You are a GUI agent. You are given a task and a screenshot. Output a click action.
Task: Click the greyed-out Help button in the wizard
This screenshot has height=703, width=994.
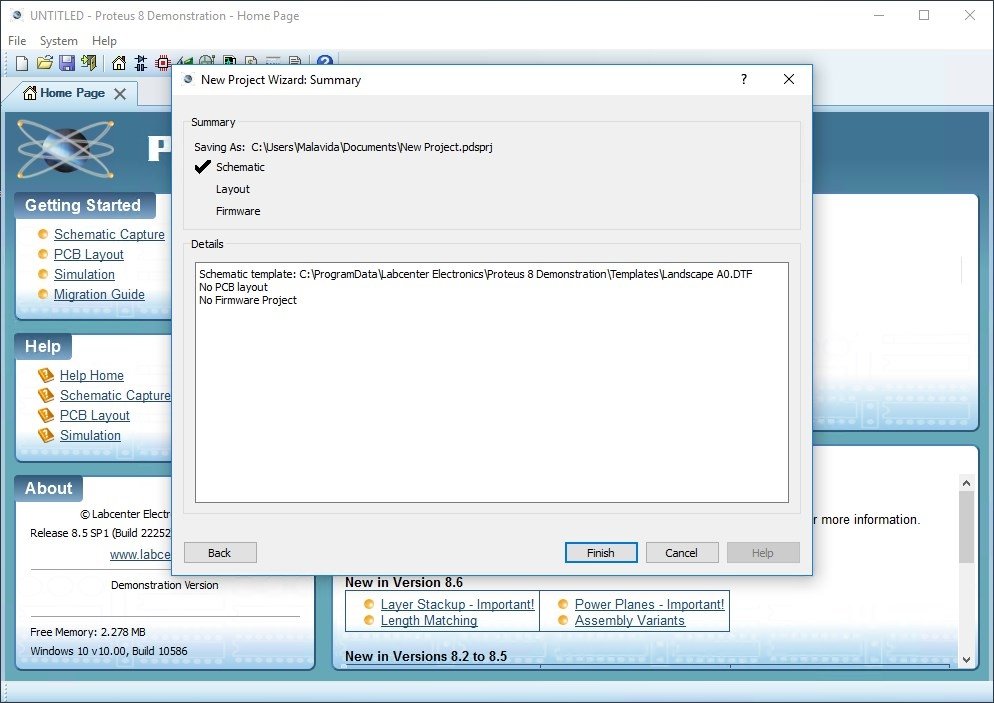pyautogui.click(x=763, y=553)
